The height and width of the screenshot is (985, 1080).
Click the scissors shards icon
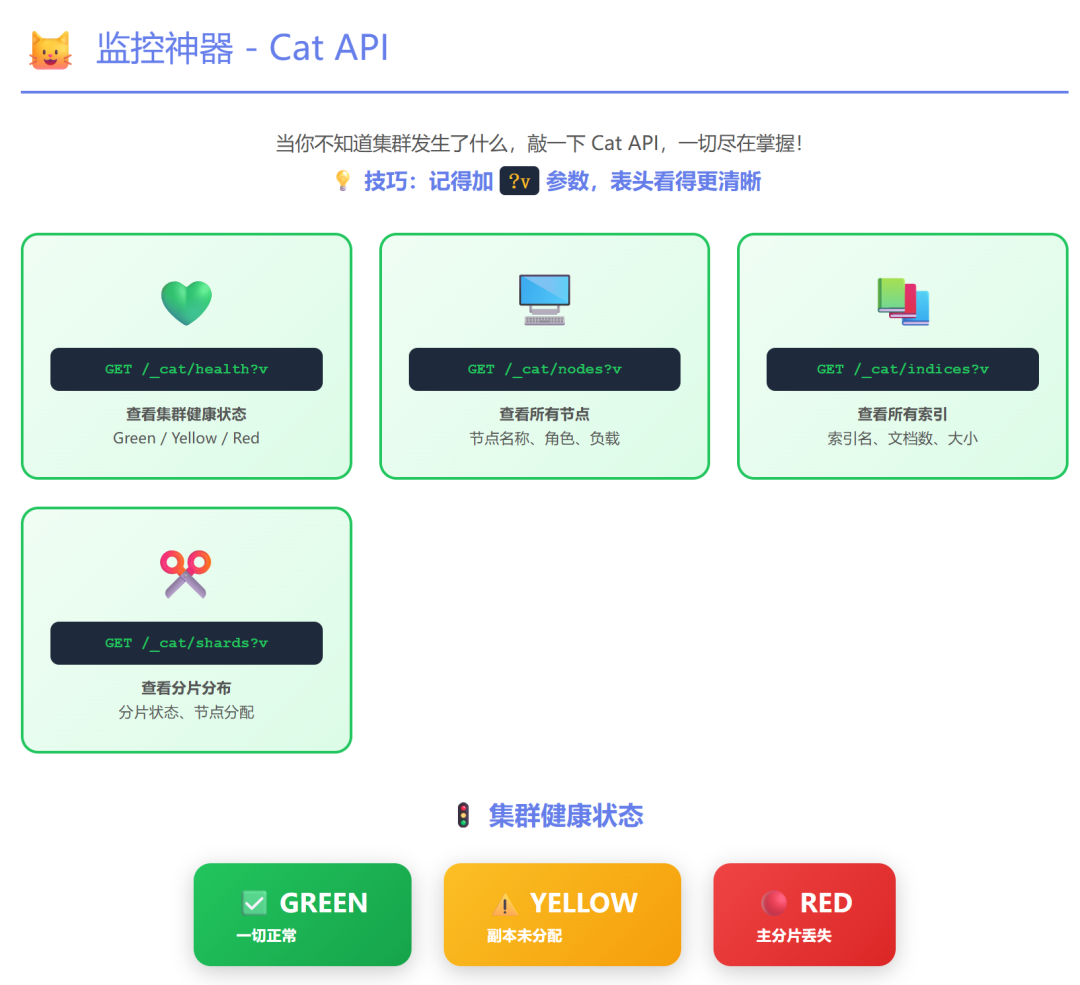pos(186,574)
